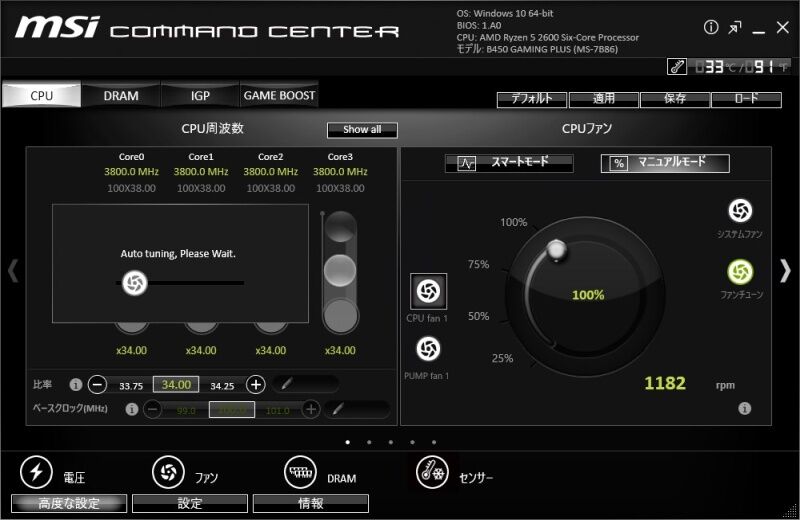
Task: Select the PUMP fan 1 icon
Action: 428,349
